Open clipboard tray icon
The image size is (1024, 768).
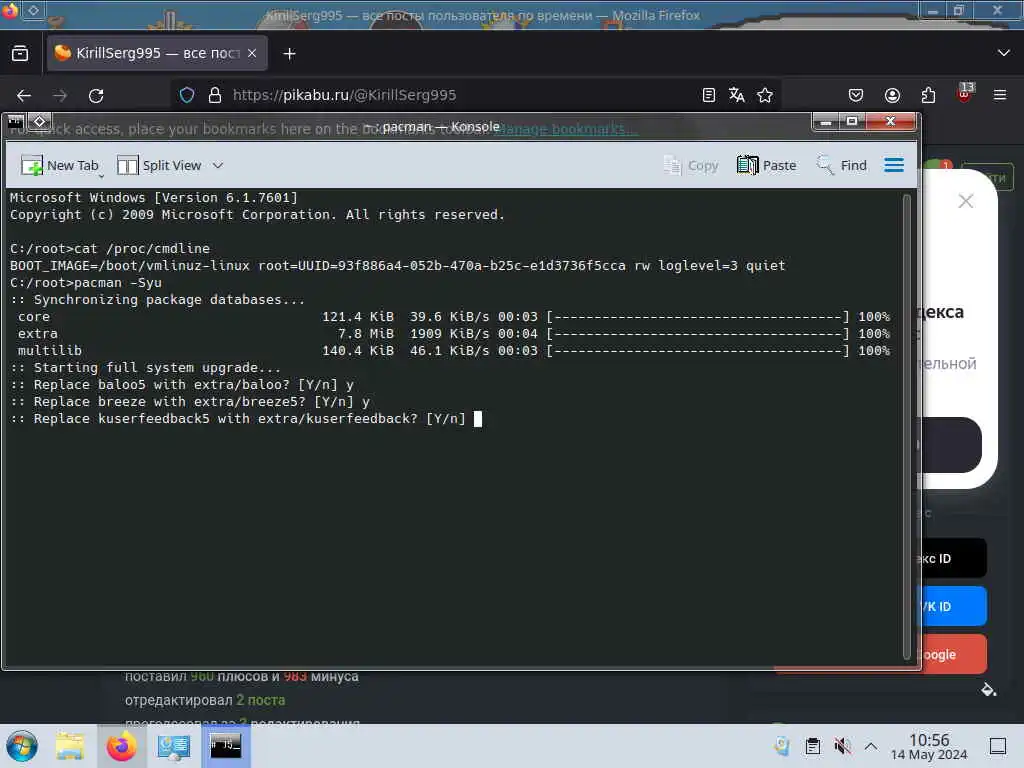(812, 746)
